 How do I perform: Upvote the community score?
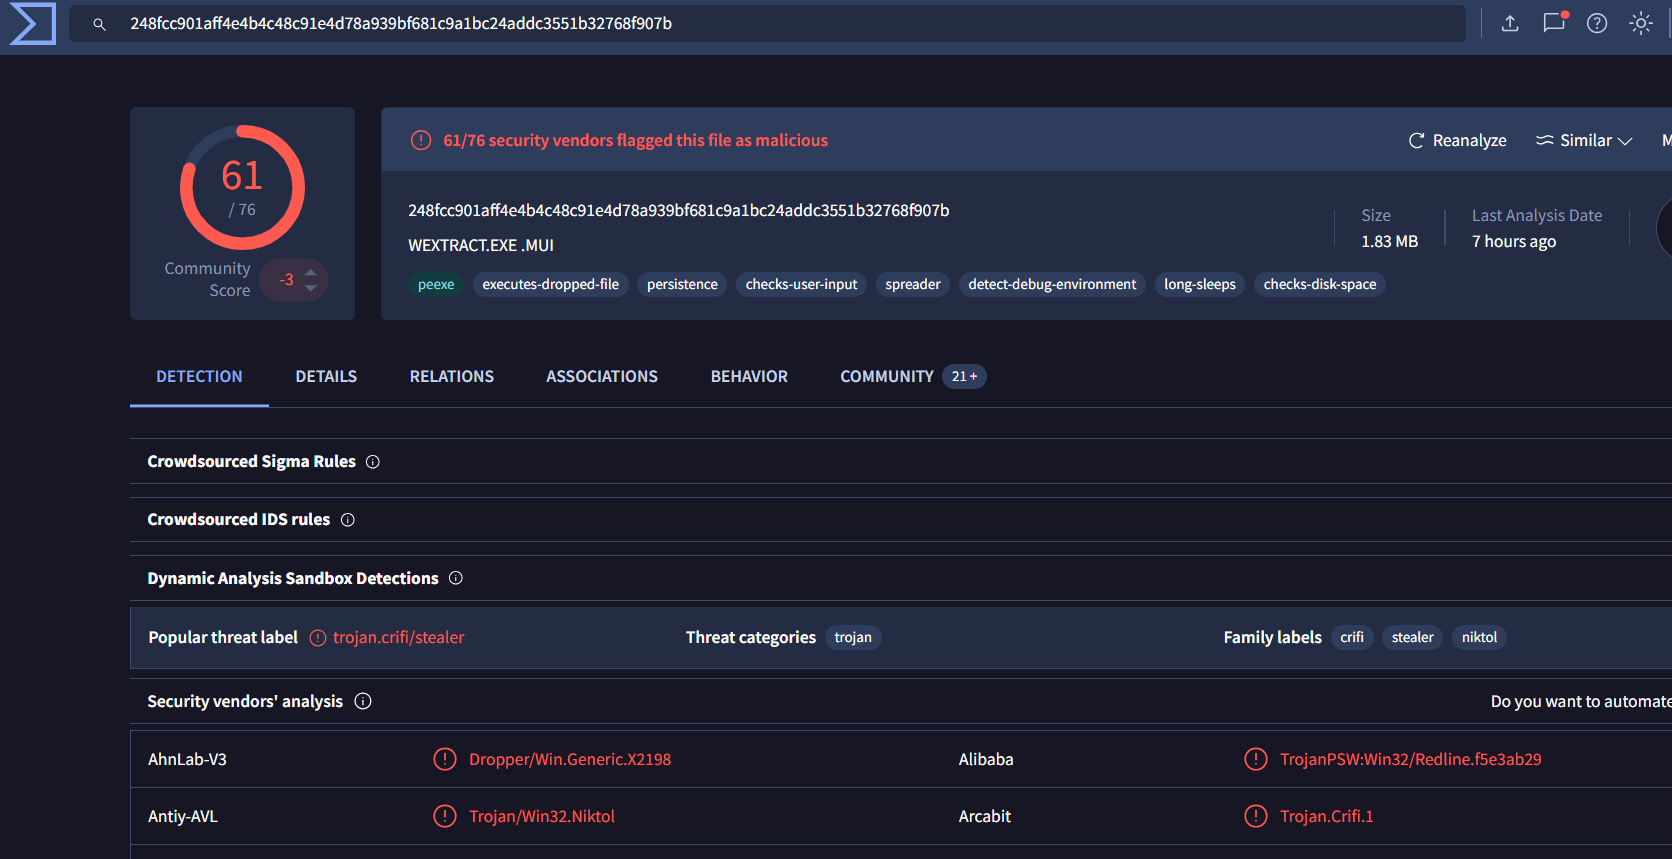click(x=311, y=272)
